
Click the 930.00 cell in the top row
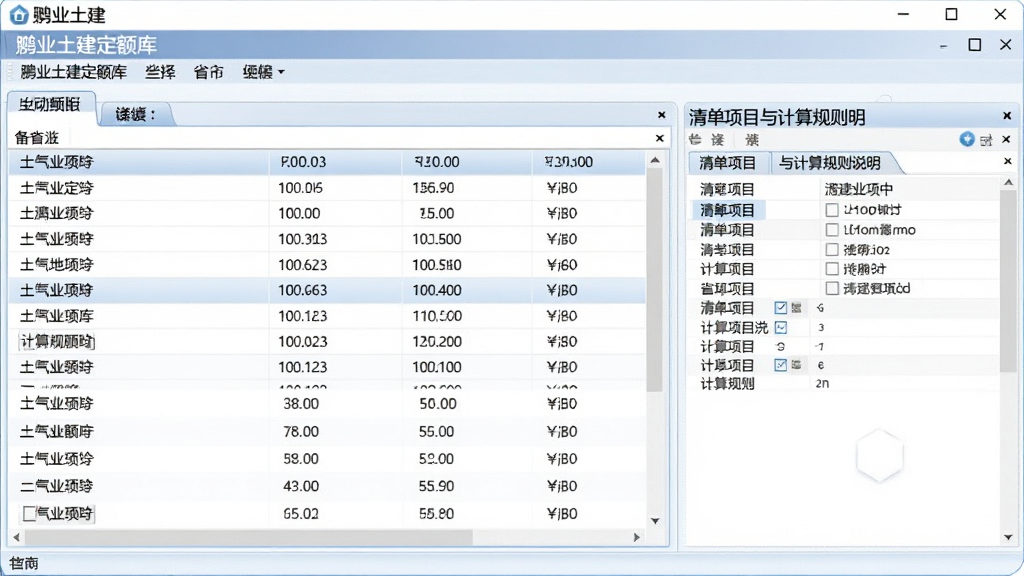437,162
